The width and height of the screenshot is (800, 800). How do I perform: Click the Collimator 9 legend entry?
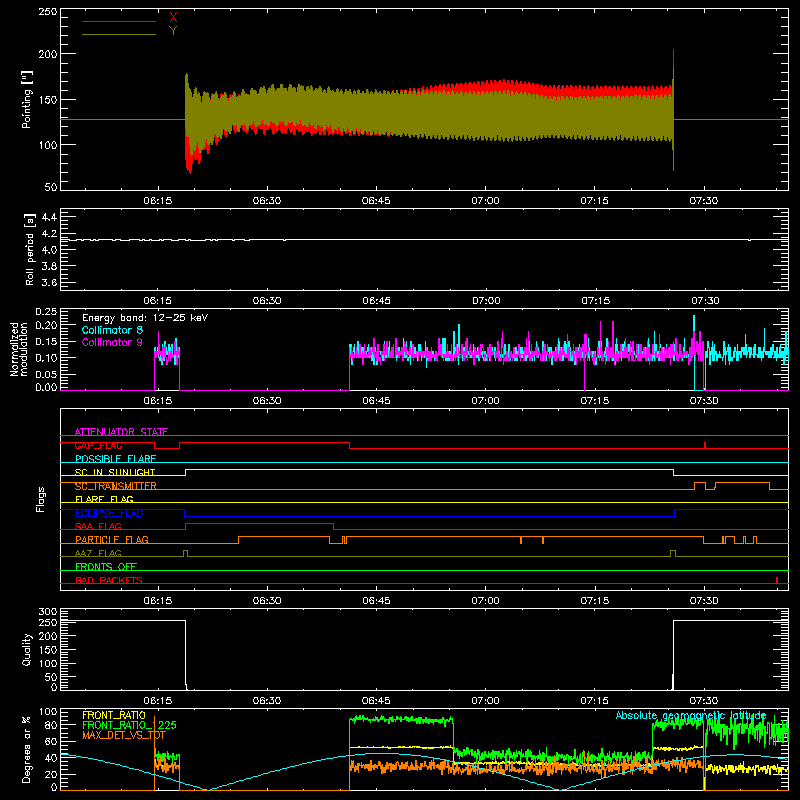pos(112,342)
